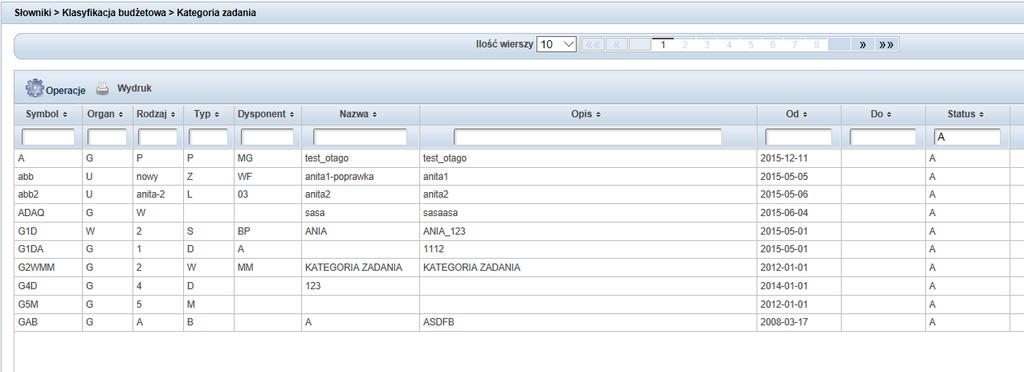Click the Wydruk label
Screen dimensions: 1024x372
tap(135, 88)
